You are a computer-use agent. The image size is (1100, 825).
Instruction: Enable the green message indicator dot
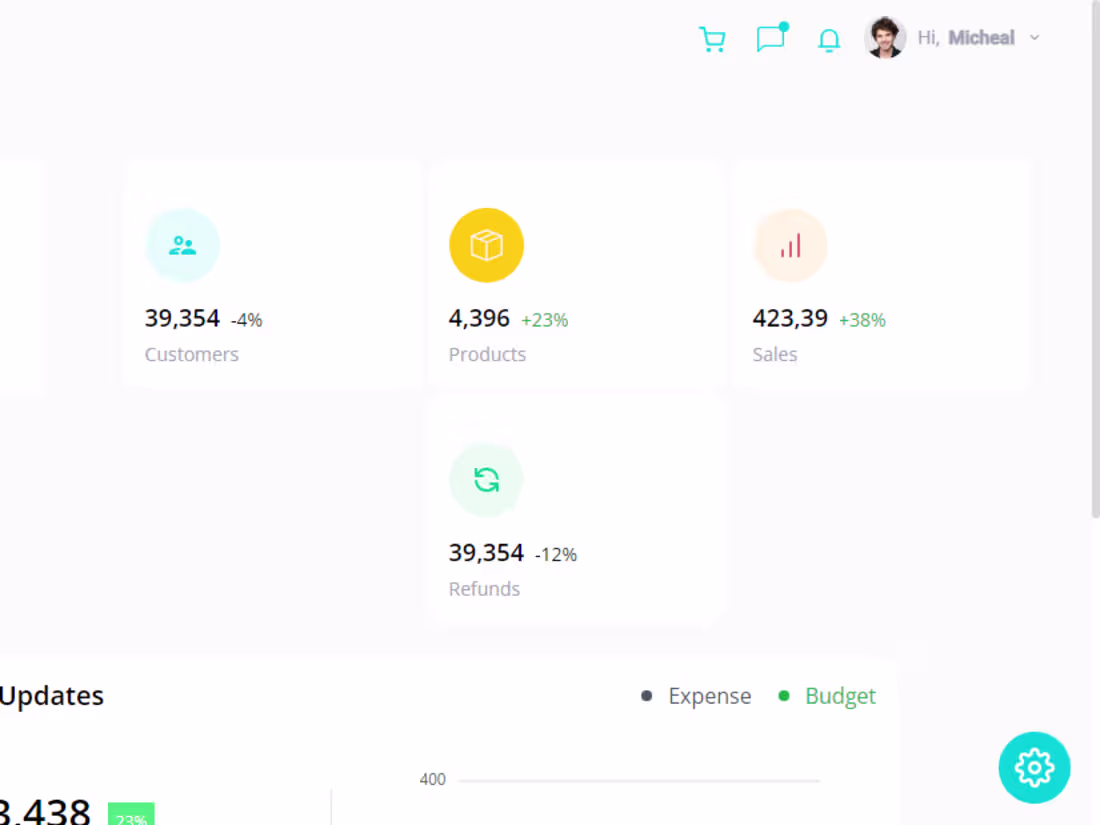coord(783,26)
